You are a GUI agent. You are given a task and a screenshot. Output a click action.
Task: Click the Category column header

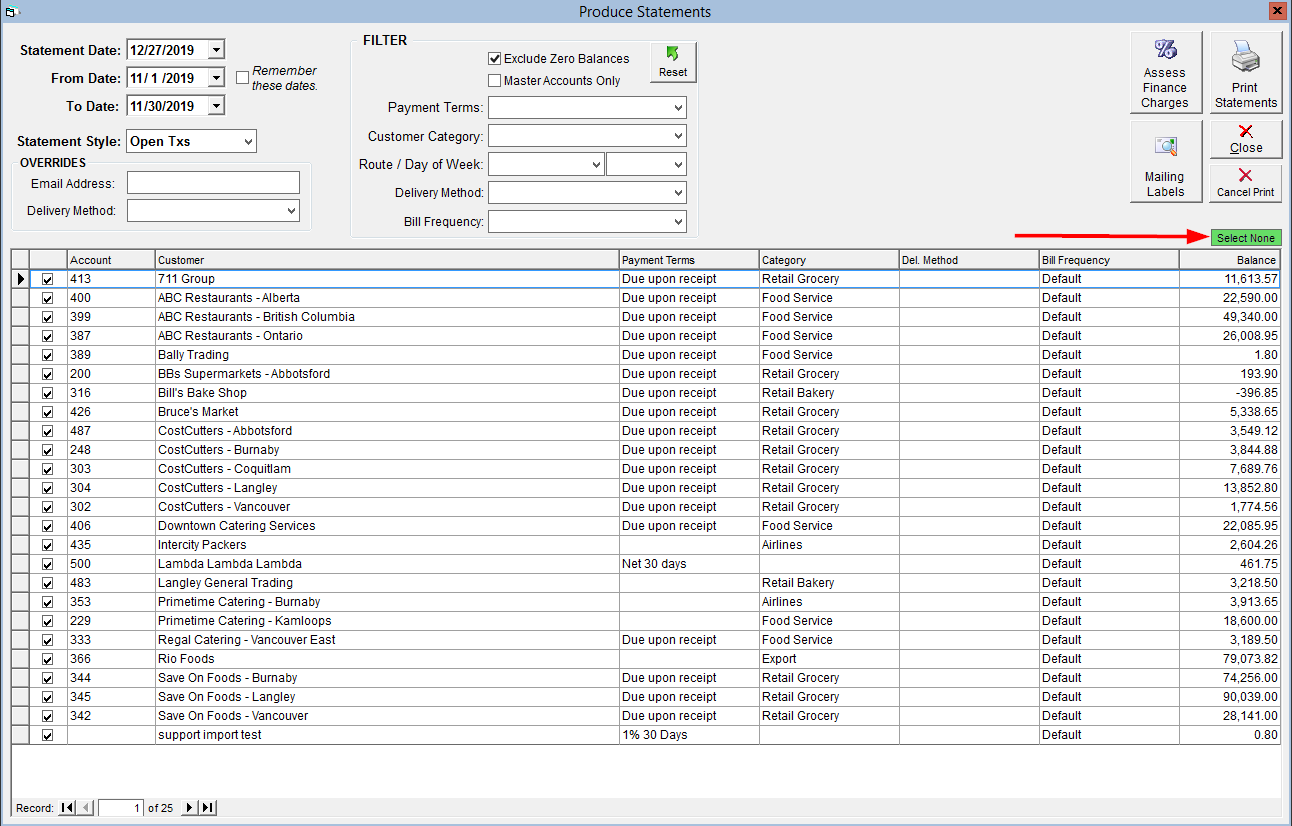(829, 260)
